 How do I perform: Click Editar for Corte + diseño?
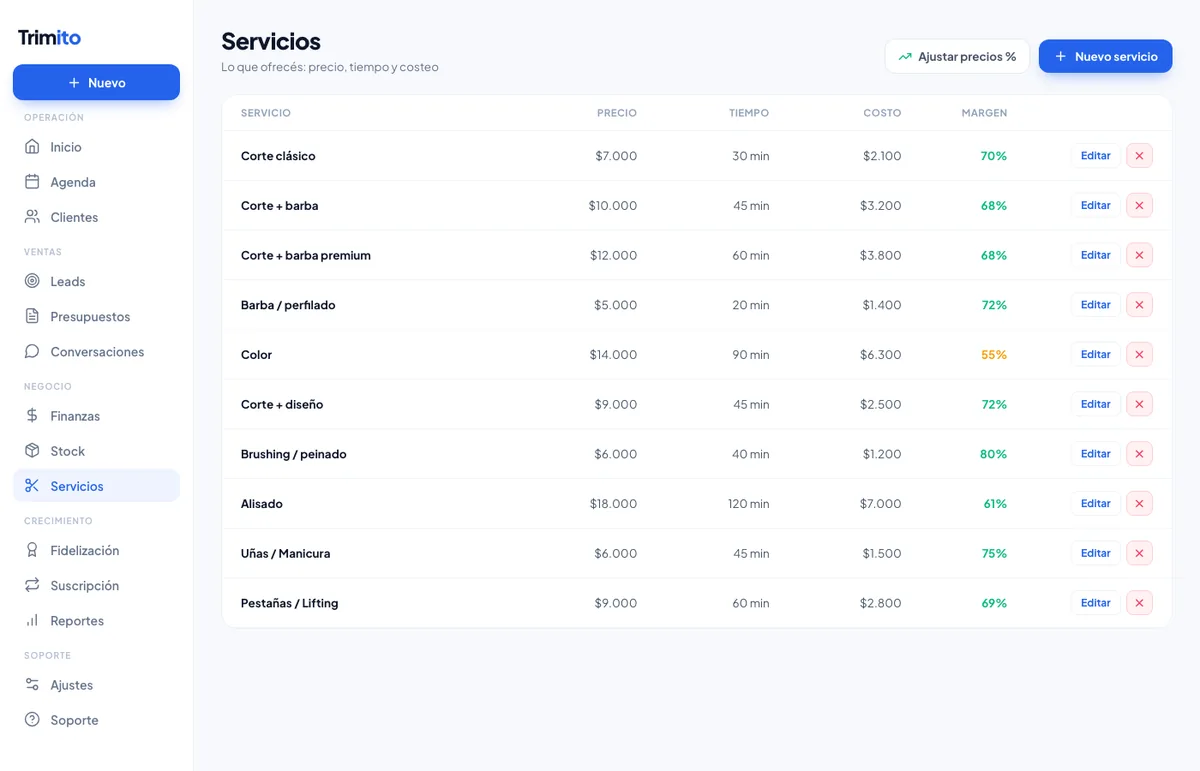[1095, 404]
